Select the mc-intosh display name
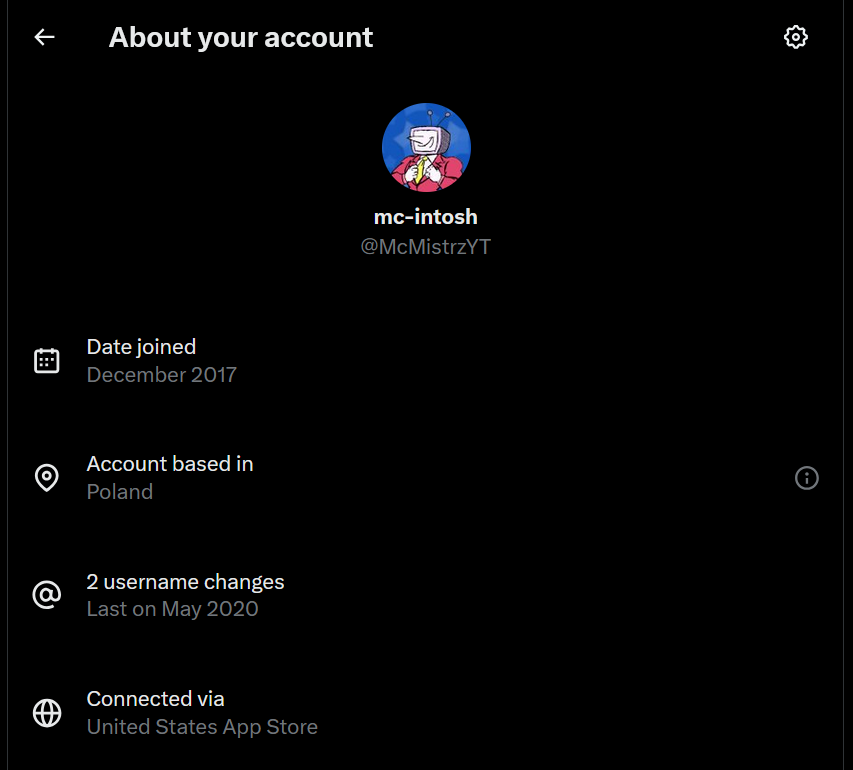The image size is (853, 770). click(426, 216)
